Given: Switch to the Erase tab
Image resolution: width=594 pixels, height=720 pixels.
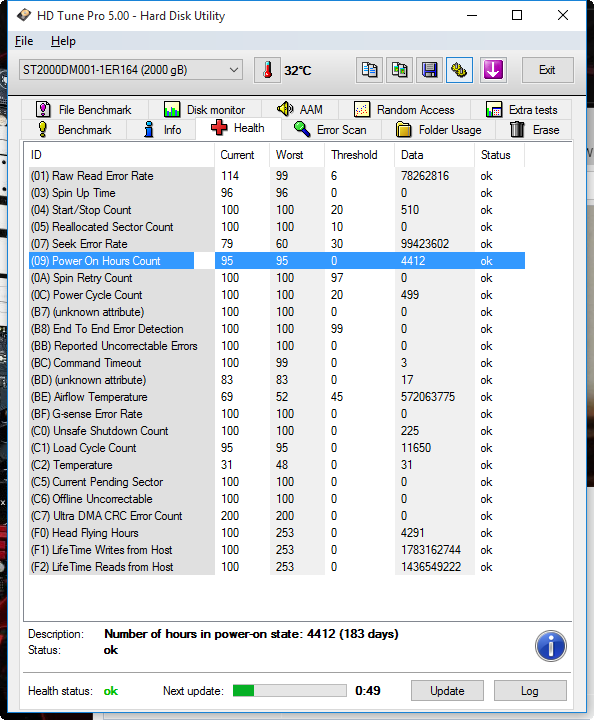Looking at the screenshot, I should [x=534, y=129].
